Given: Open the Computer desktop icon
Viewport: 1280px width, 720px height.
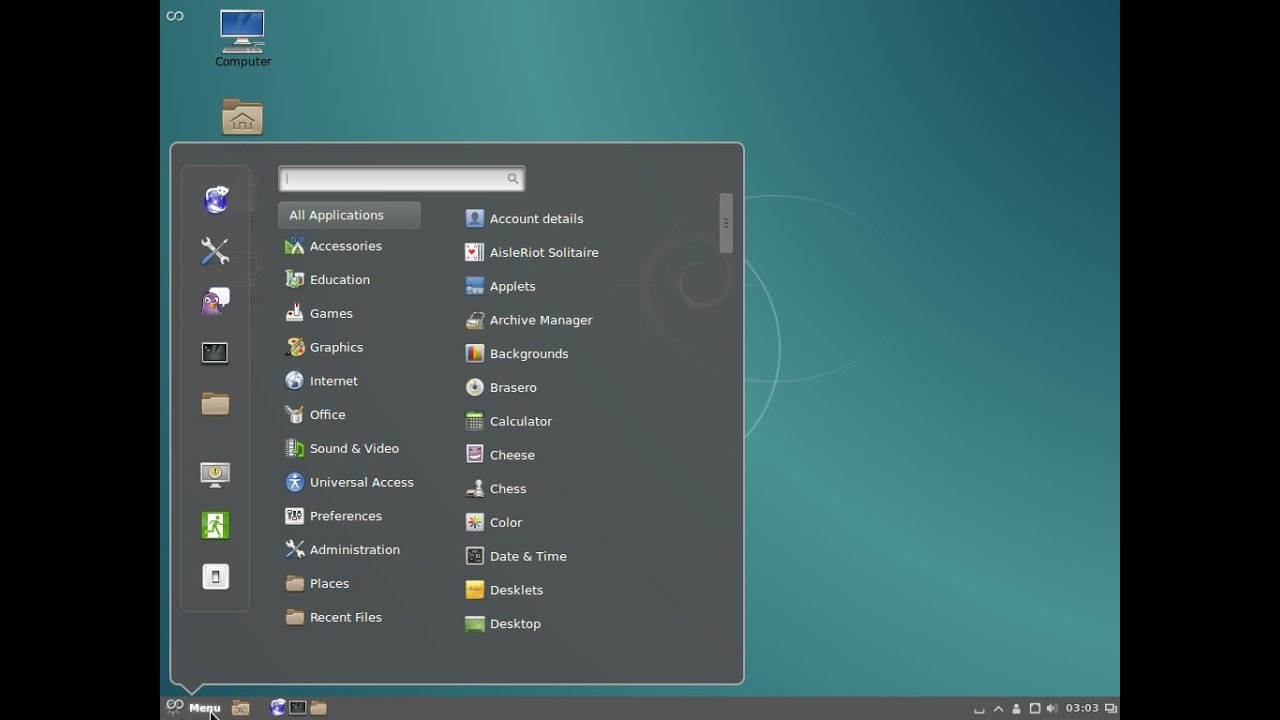Looking at the screenshot, I should (243, 39).
